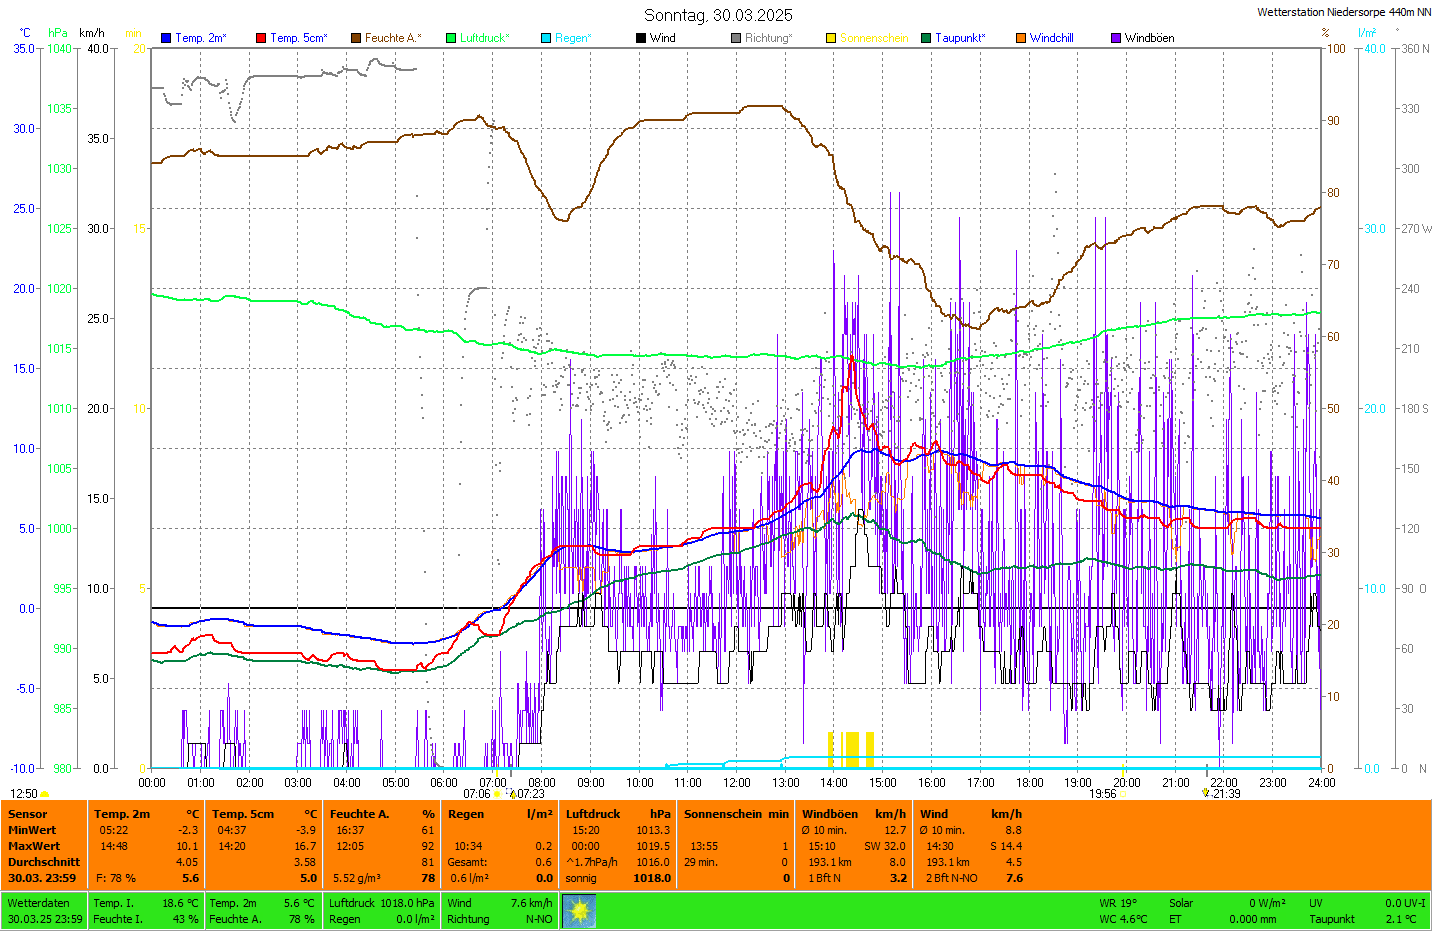This screenshot has height=931, width=1432.
Task: Click the cyan Regen legend square
Action: click(x=546, y=38)
